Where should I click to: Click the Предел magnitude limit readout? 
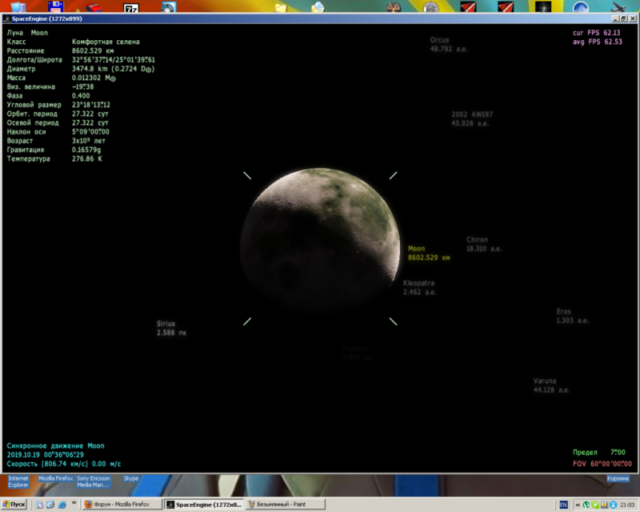pyautogui.click(x=599, y=452)
